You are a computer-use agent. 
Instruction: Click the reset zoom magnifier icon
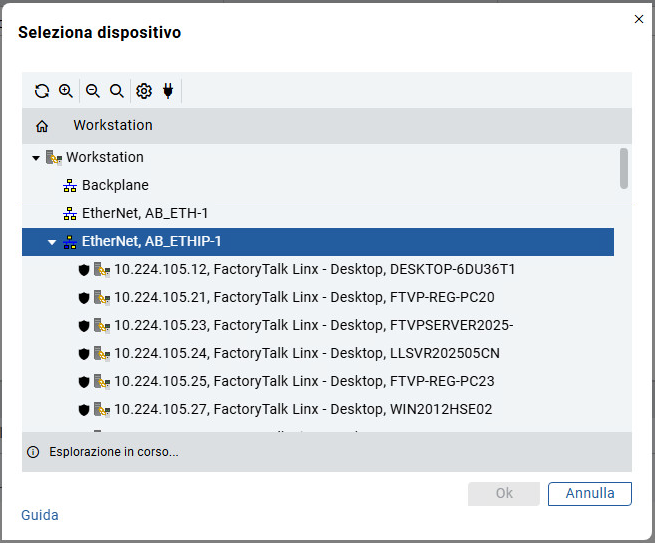[x=117, y=91]
